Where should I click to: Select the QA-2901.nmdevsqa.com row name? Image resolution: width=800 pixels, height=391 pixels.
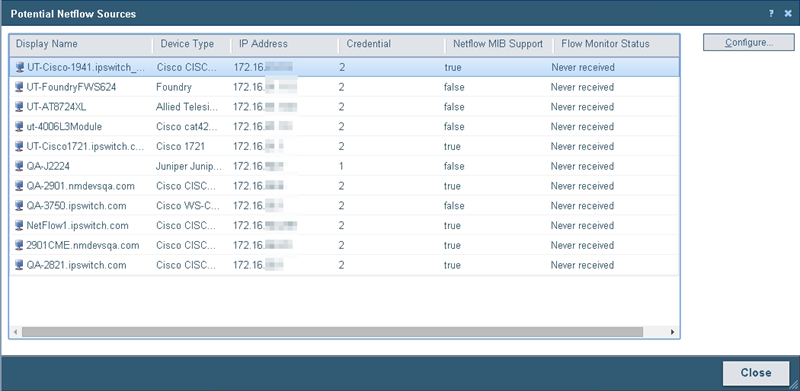81,186
